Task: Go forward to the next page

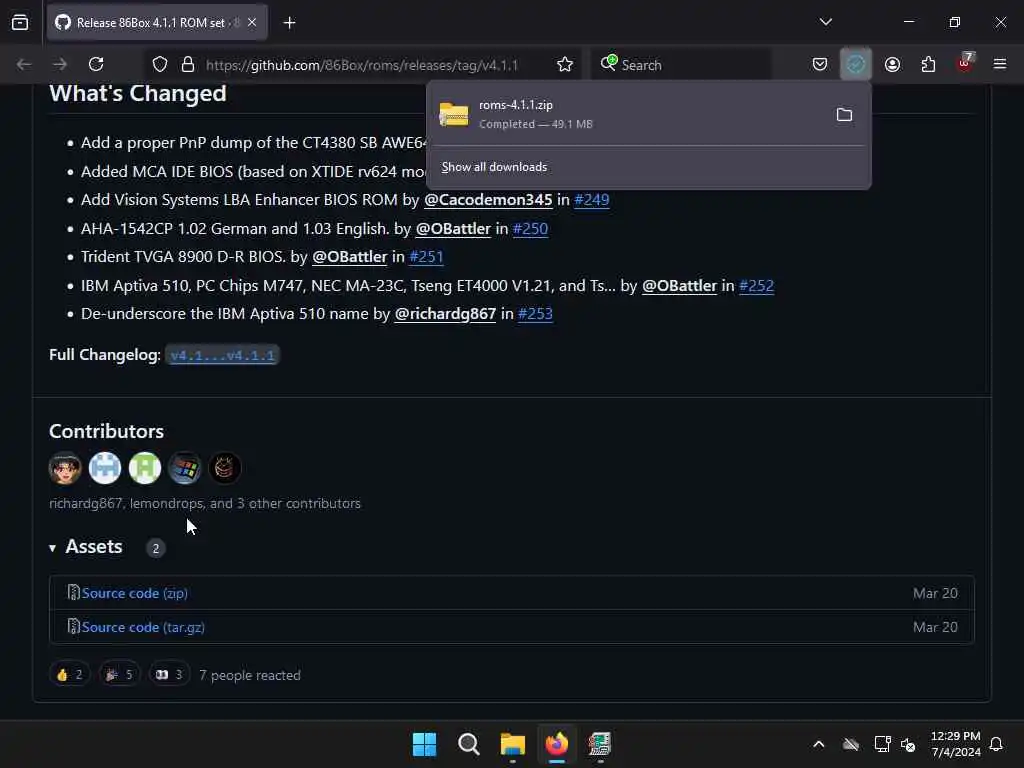Action: point(60,64)
